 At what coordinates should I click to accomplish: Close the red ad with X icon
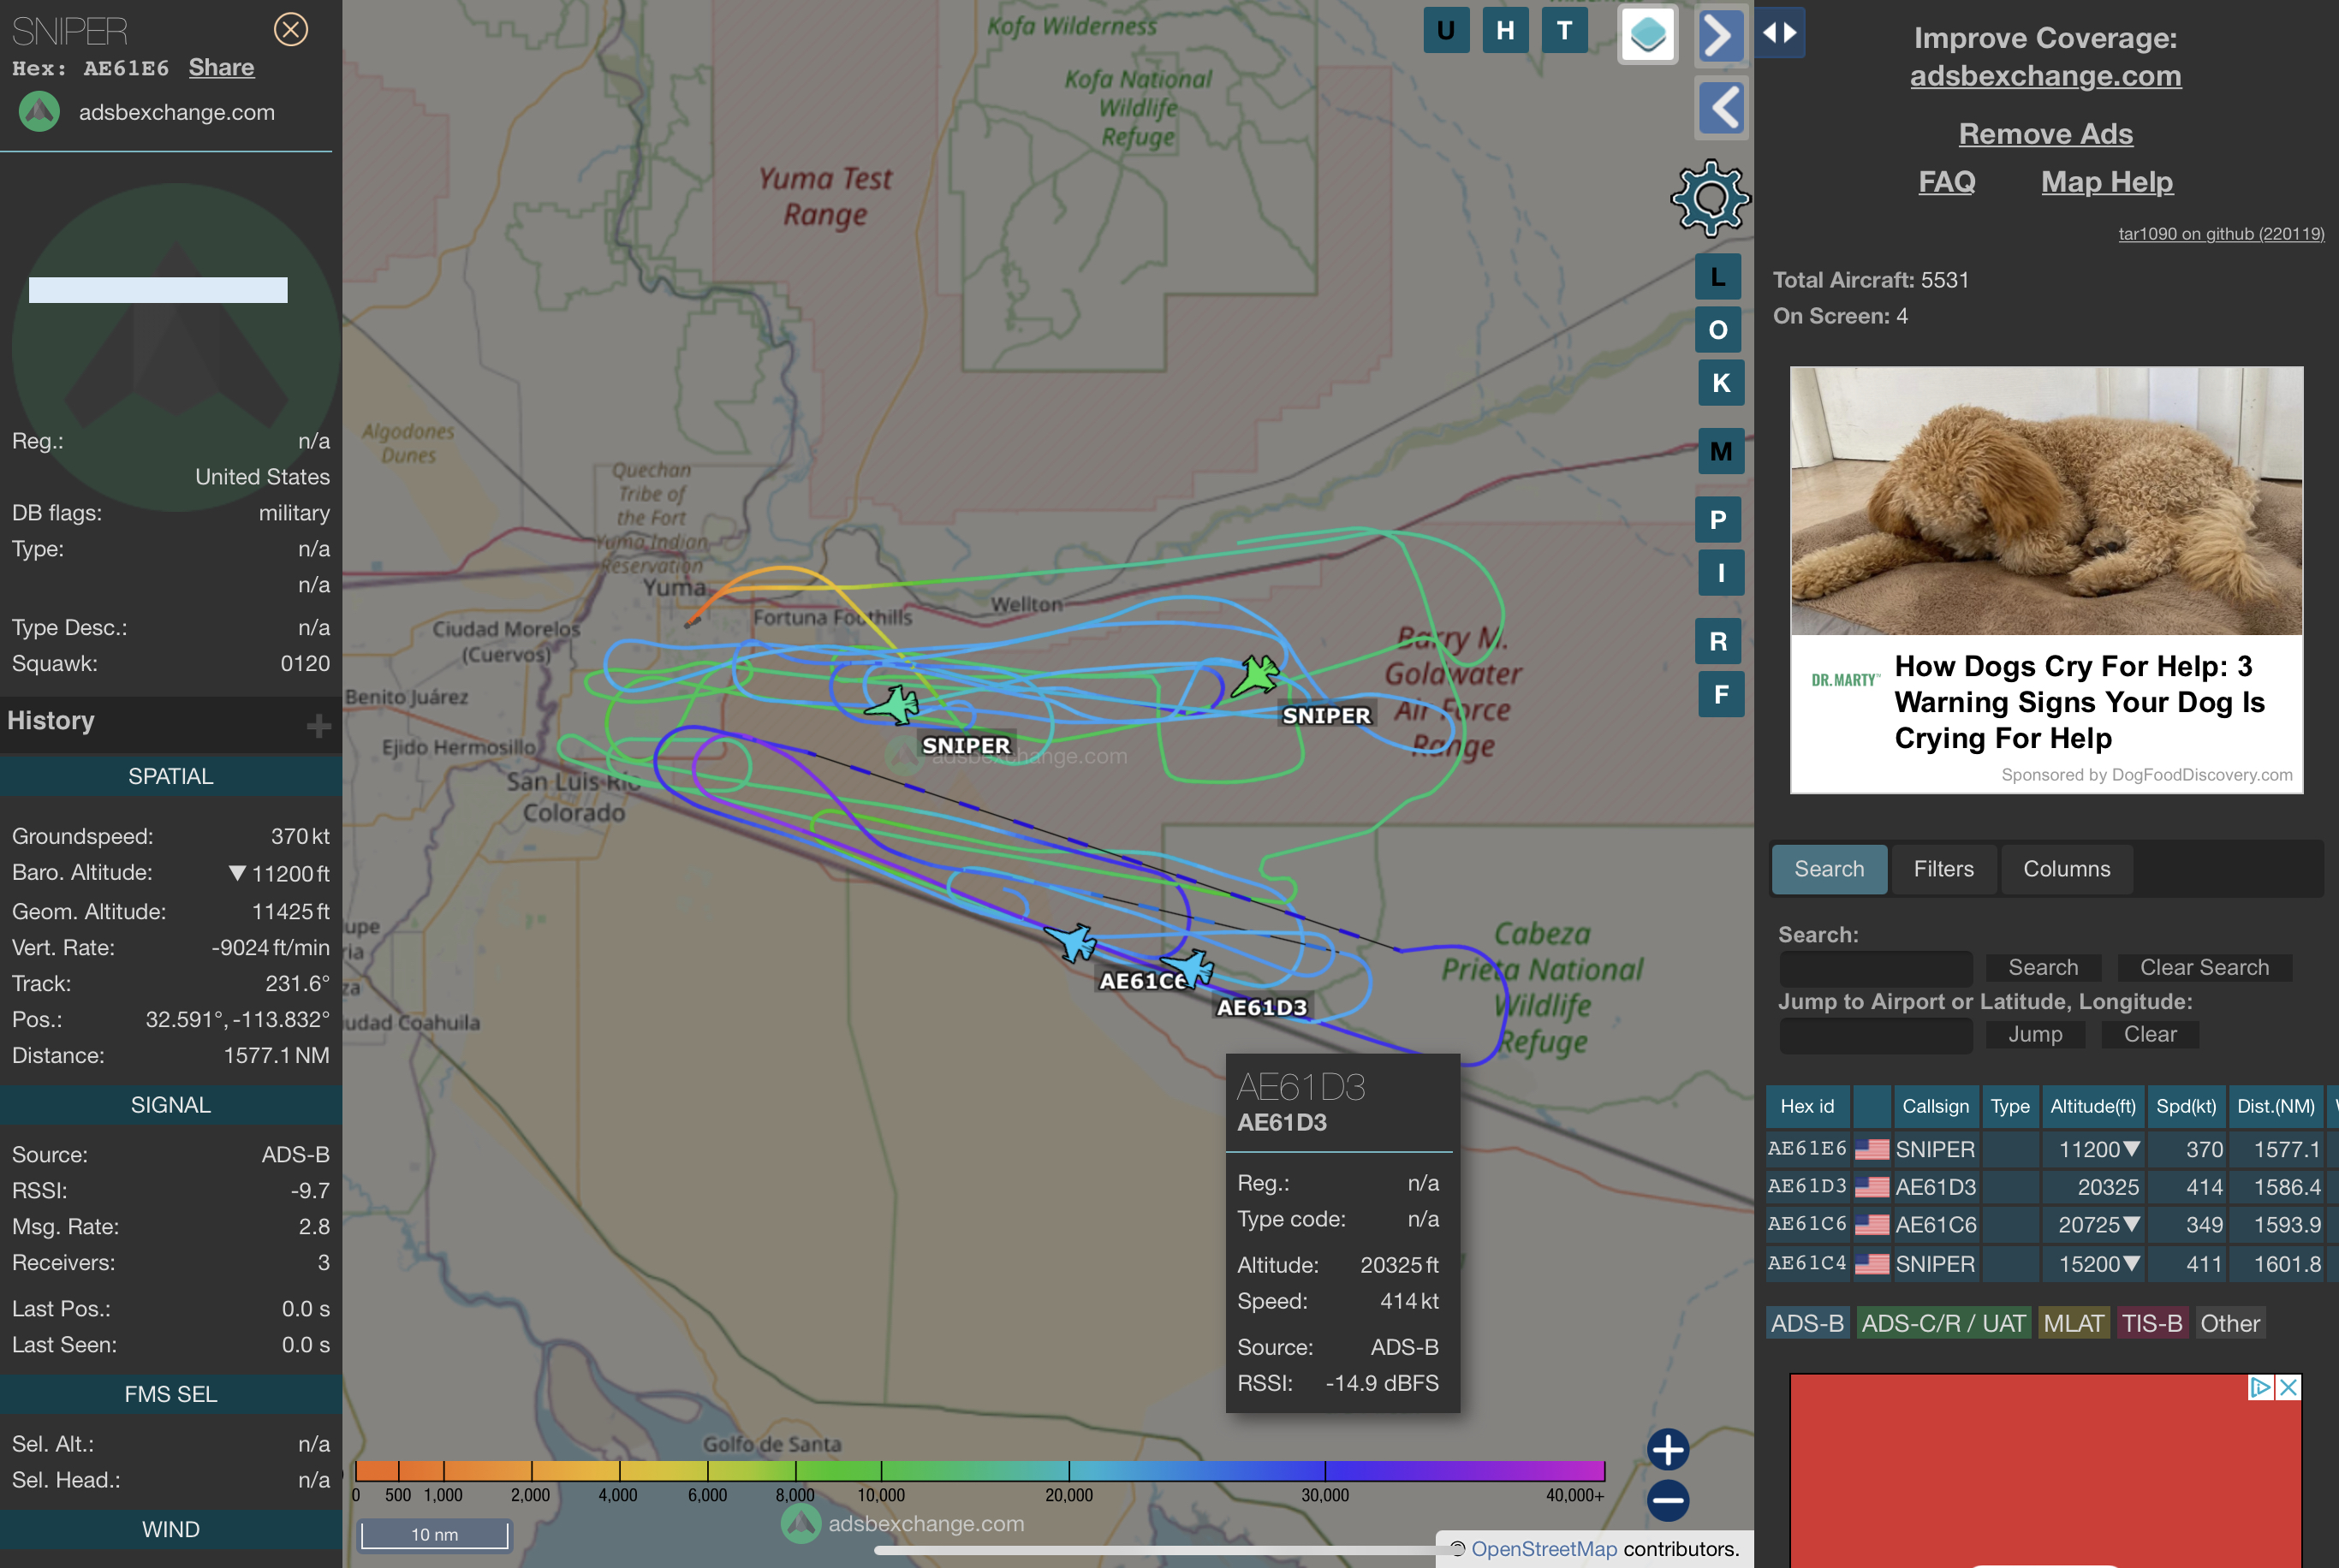click(x=2288, y=1388)
